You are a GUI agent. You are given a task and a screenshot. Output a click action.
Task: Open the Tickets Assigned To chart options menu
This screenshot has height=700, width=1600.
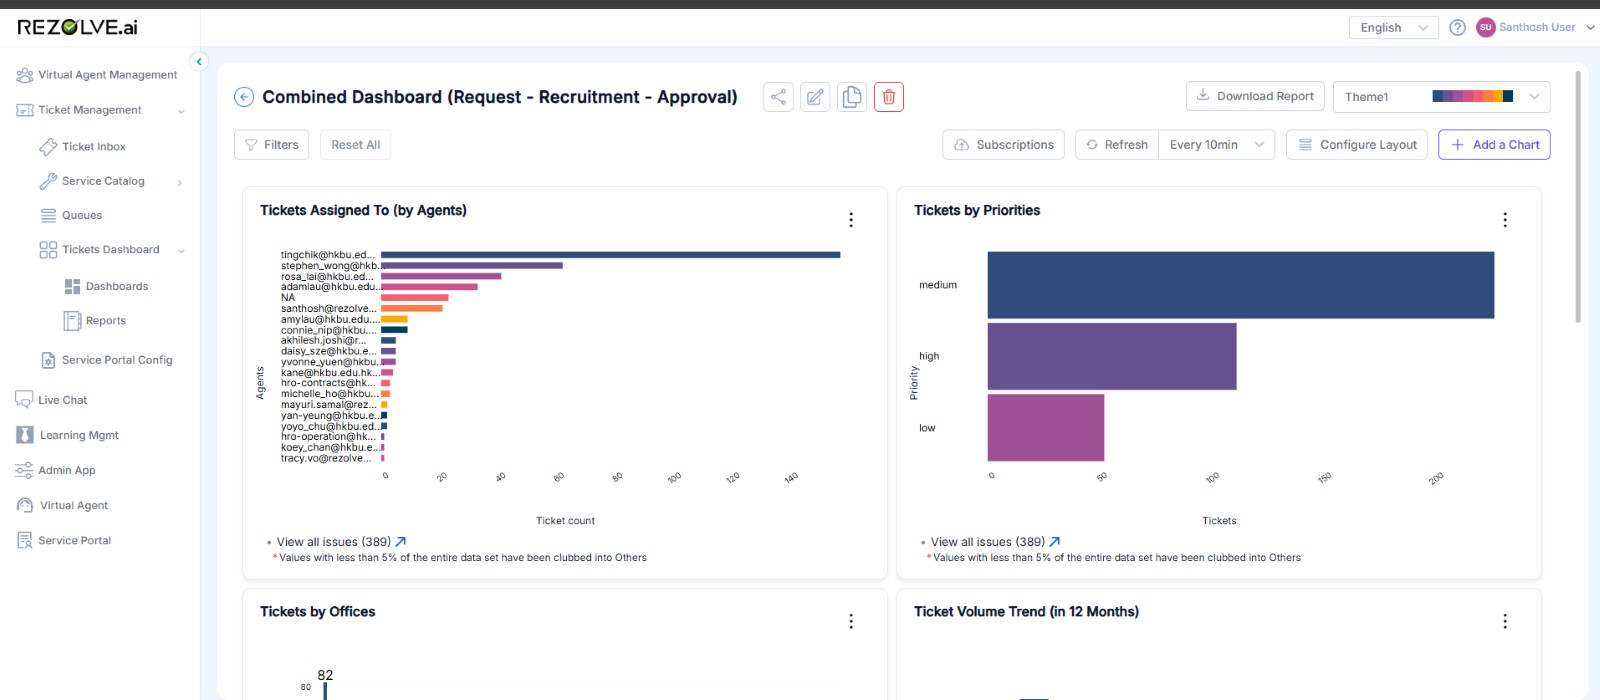point(851,220)
